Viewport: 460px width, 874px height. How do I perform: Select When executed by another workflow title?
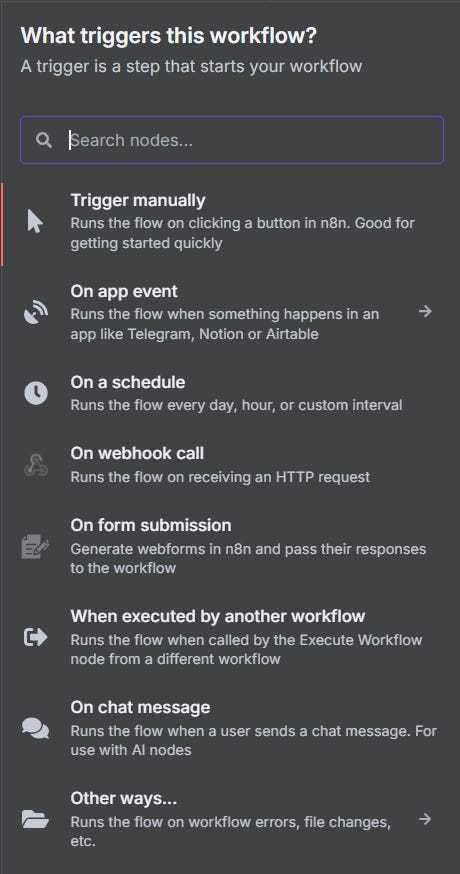point(217,616)
